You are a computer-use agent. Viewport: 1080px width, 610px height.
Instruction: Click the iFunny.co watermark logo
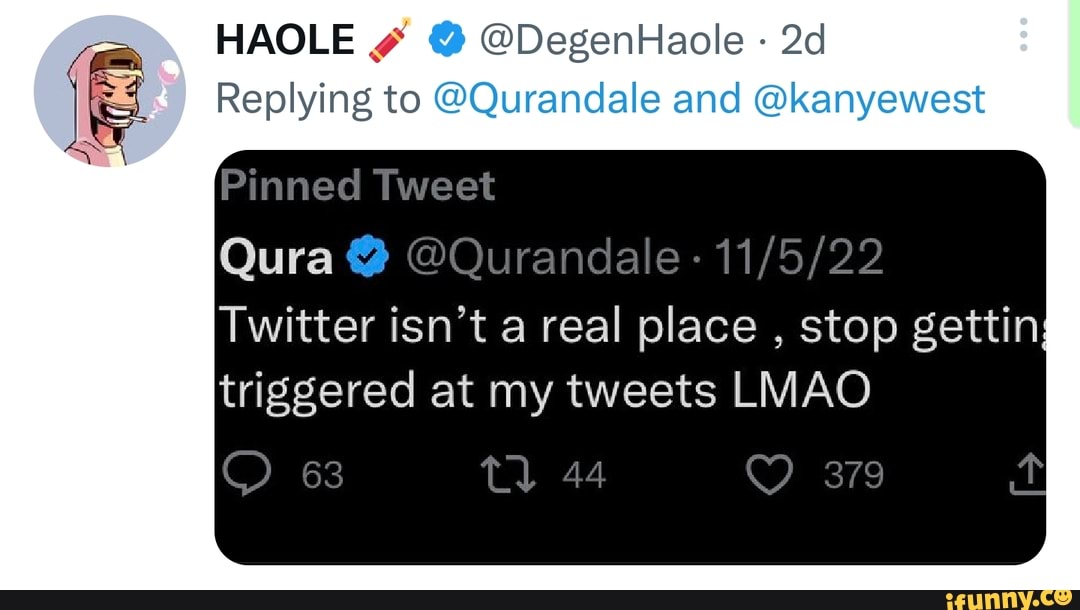click(x=1009, y=599)
